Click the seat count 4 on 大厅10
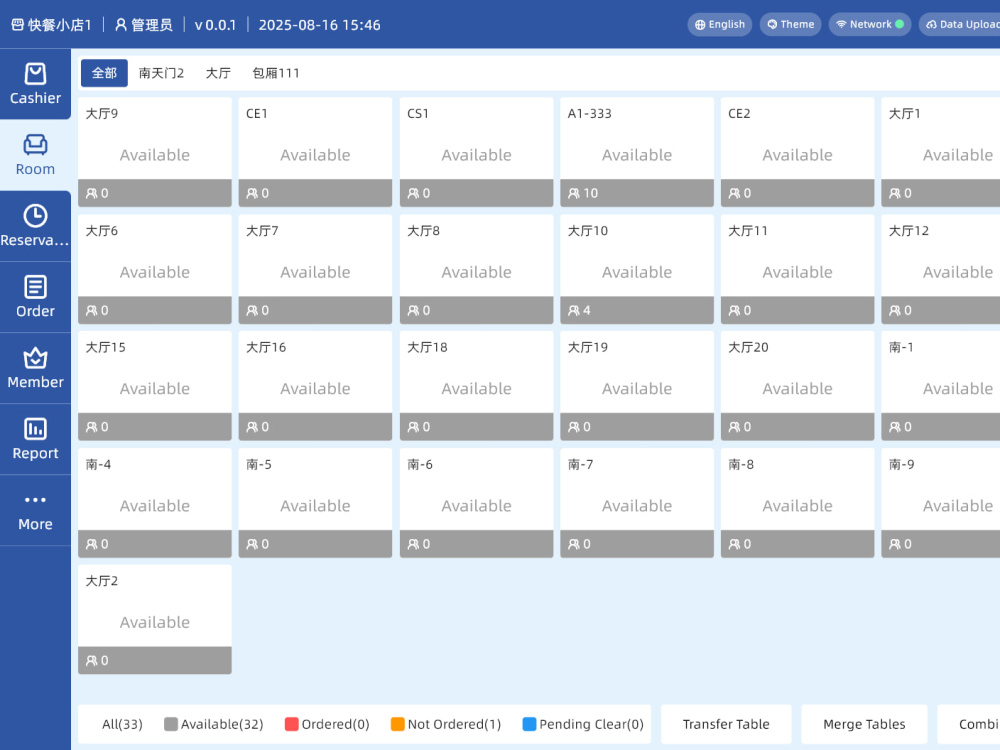The height and width of the screenshot is (750, 1000). [x=579, y=311]
